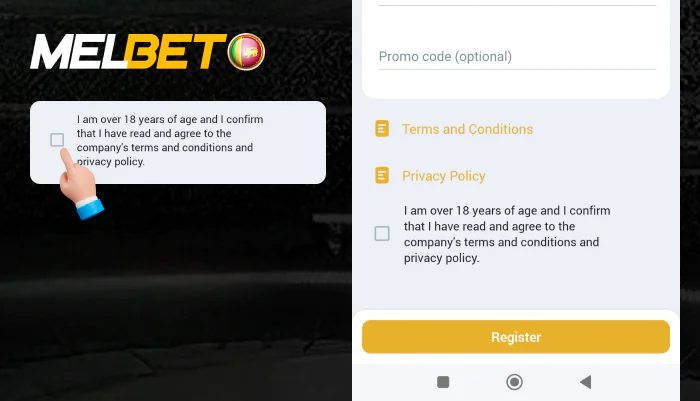
Task: Click the blue sleeve cuff of the hand
Action: coord(90,208)
